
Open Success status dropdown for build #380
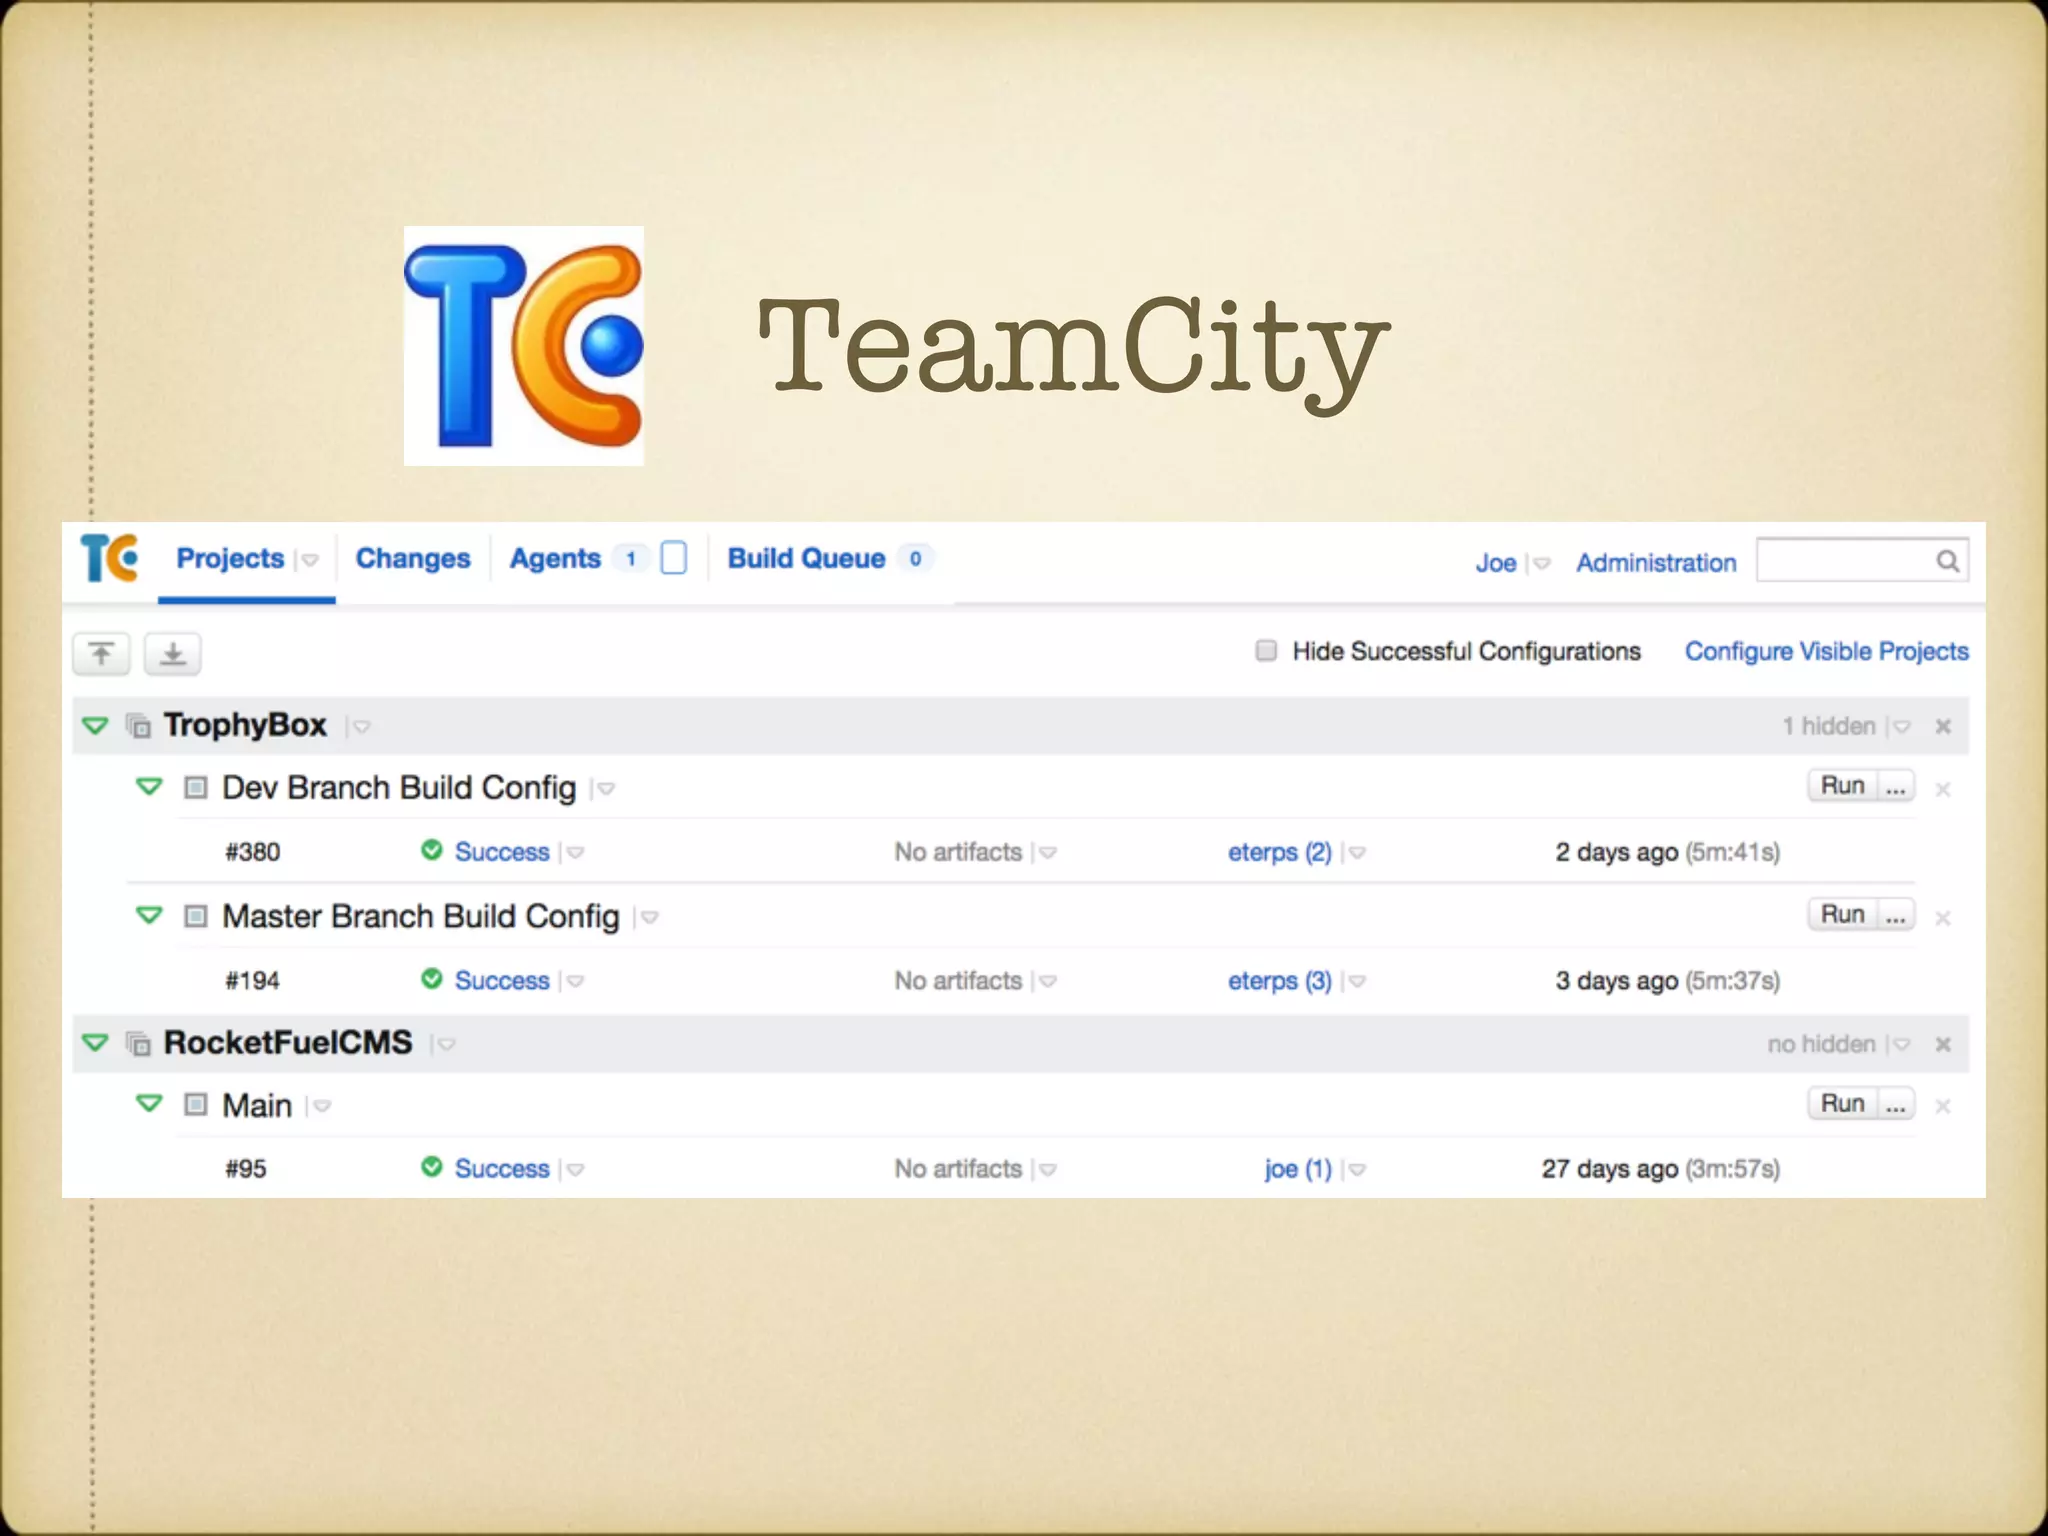point(575,853)
